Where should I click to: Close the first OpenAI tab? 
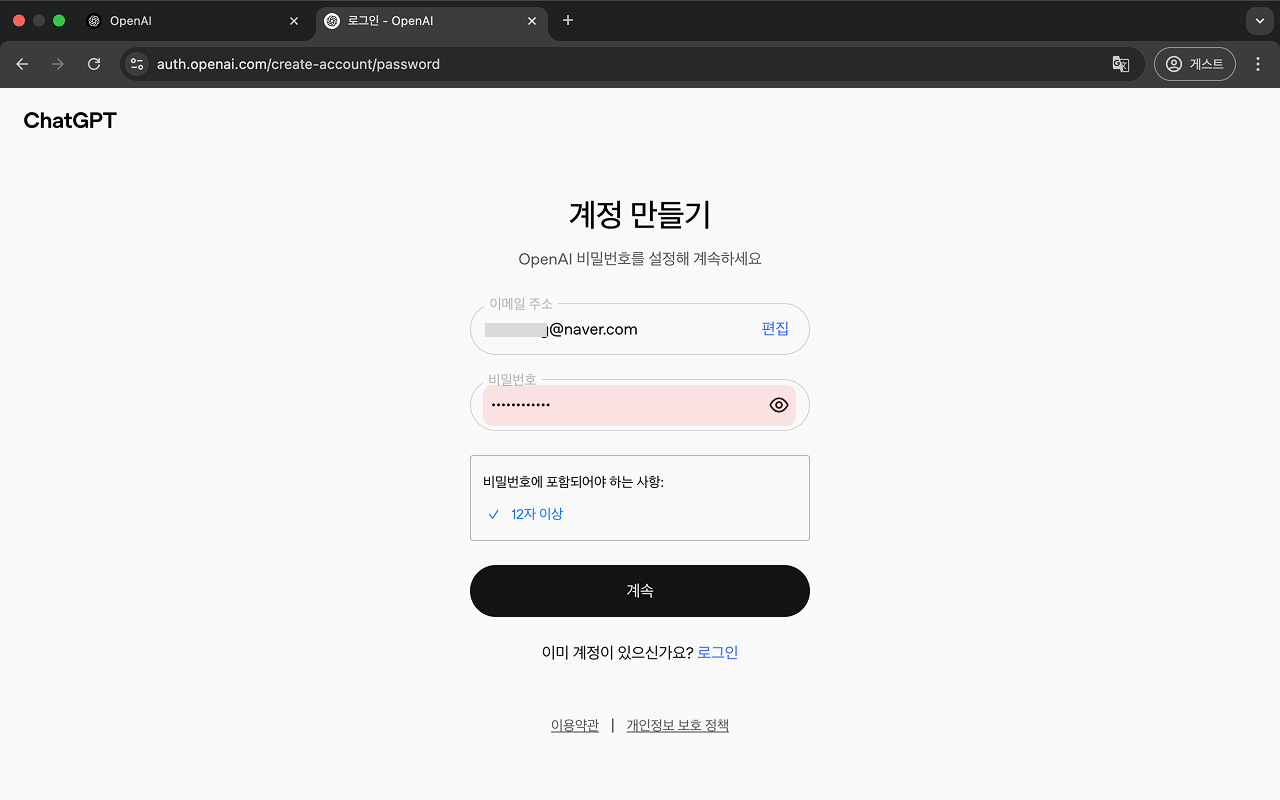click(x=294, y=21)
